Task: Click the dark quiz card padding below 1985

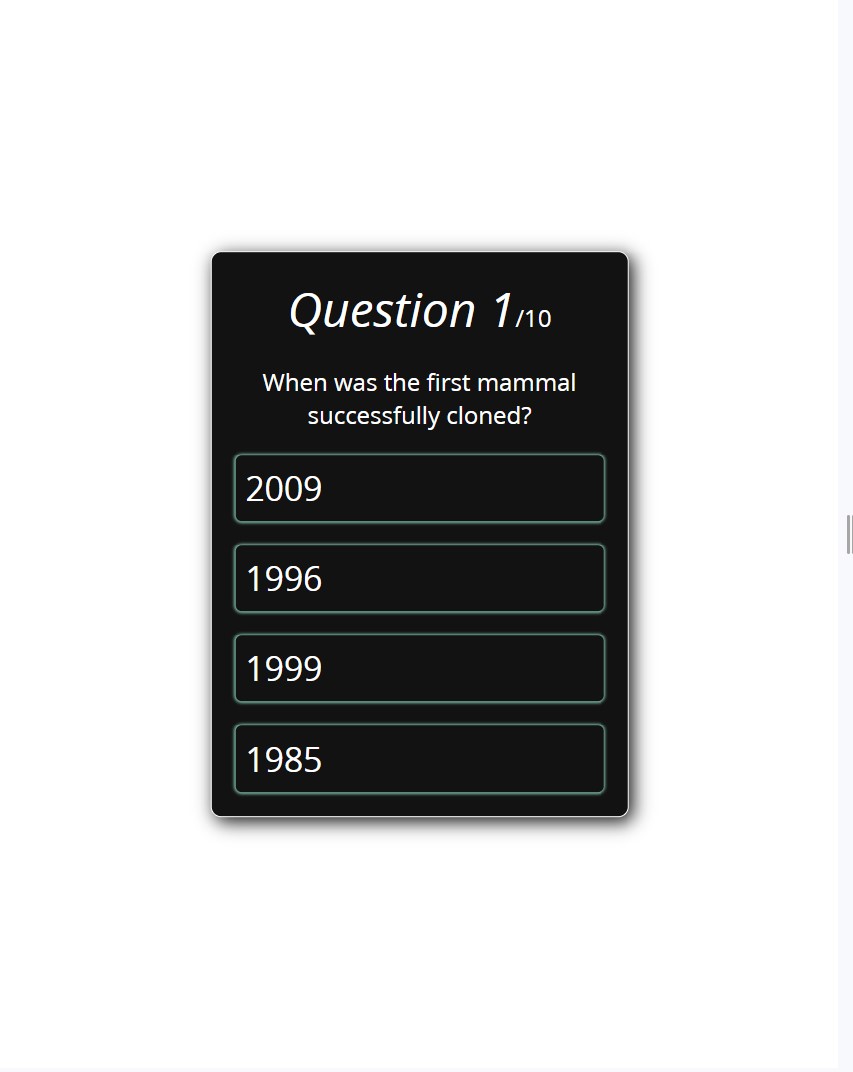Action: point(419,805)
